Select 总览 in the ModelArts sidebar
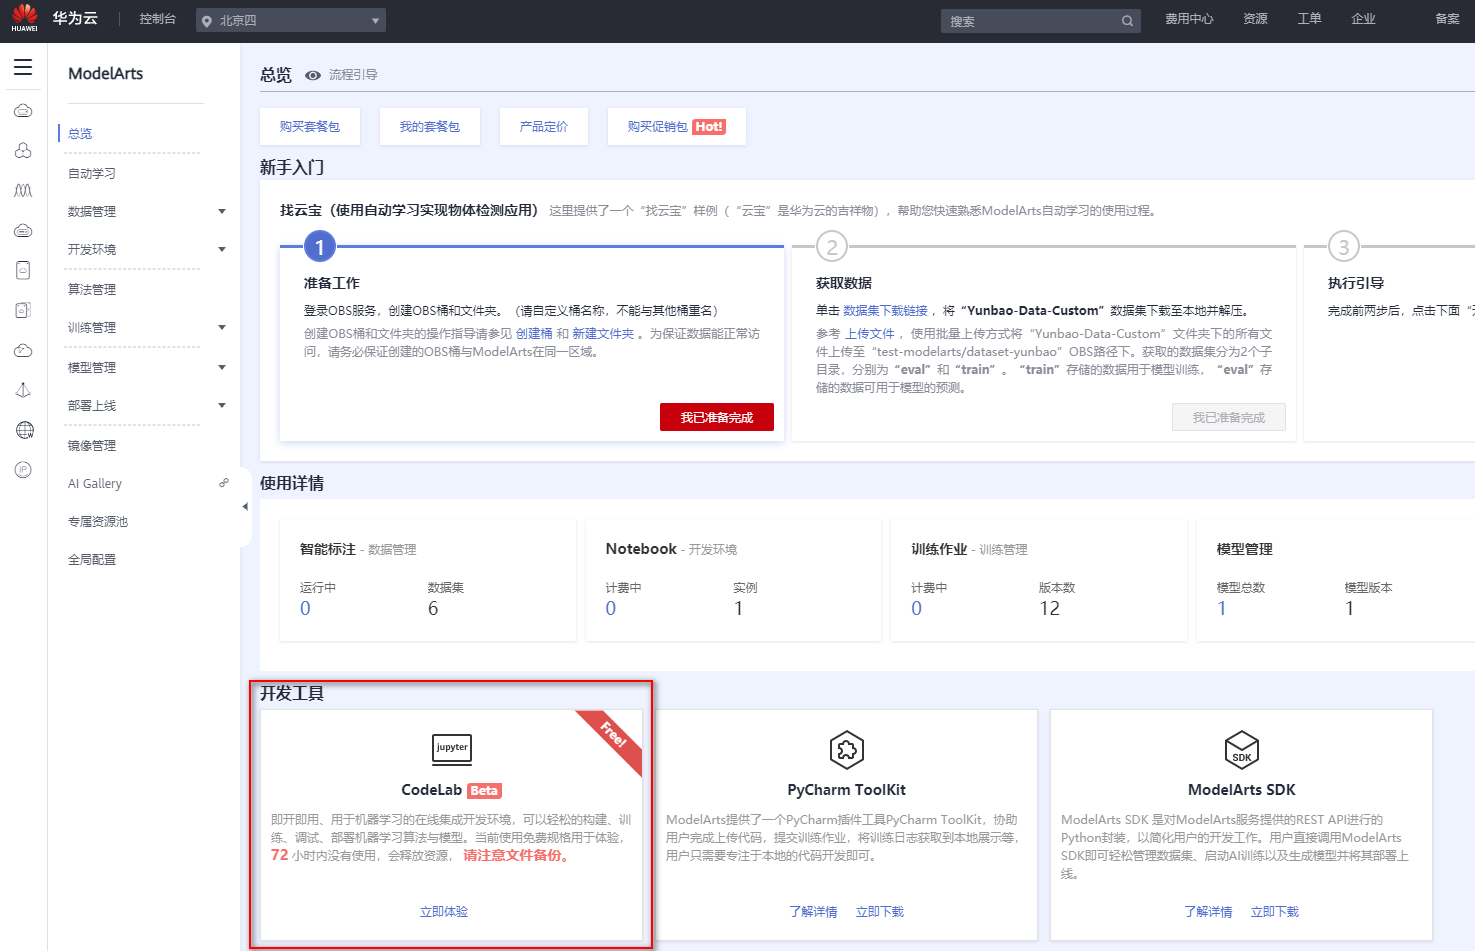The image size is (1475, 951). pos(80,133)
